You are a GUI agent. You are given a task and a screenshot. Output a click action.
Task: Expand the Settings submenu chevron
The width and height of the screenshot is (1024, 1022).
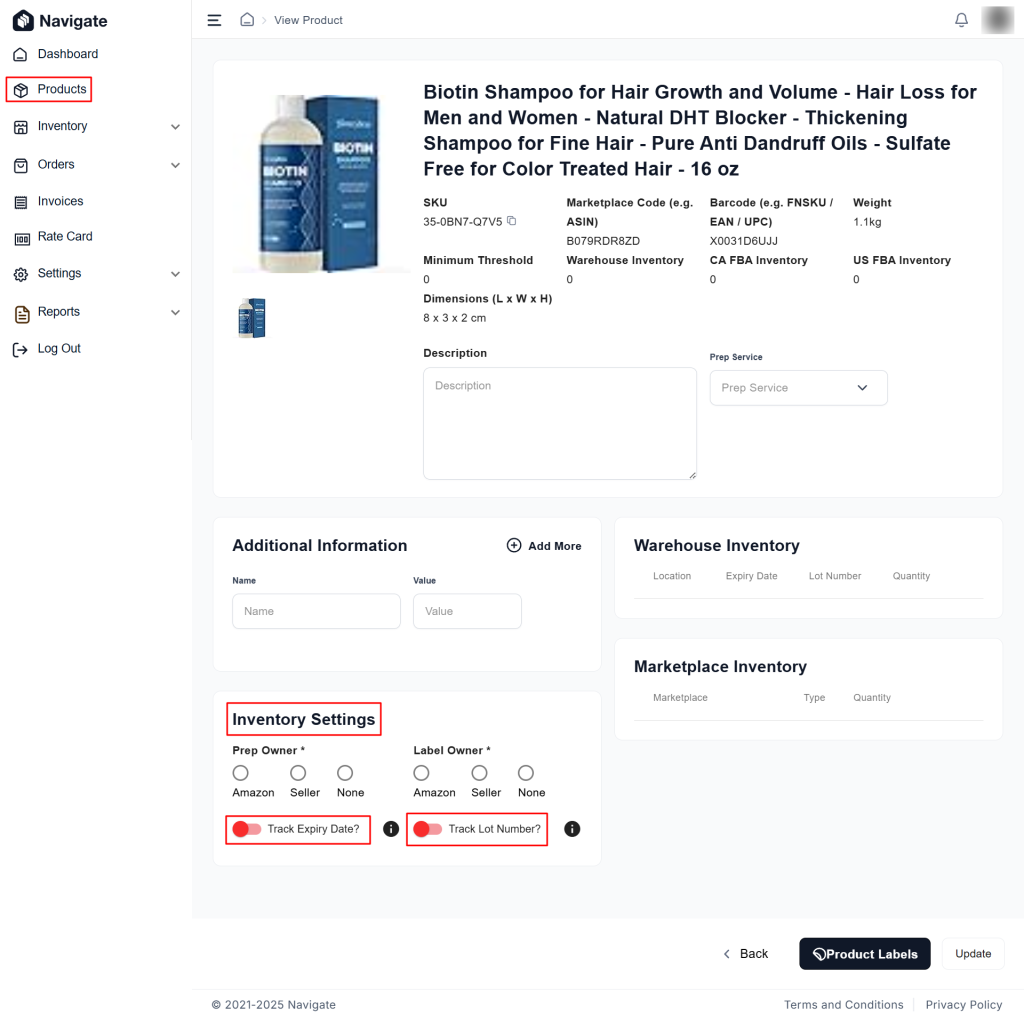point(175,274)
